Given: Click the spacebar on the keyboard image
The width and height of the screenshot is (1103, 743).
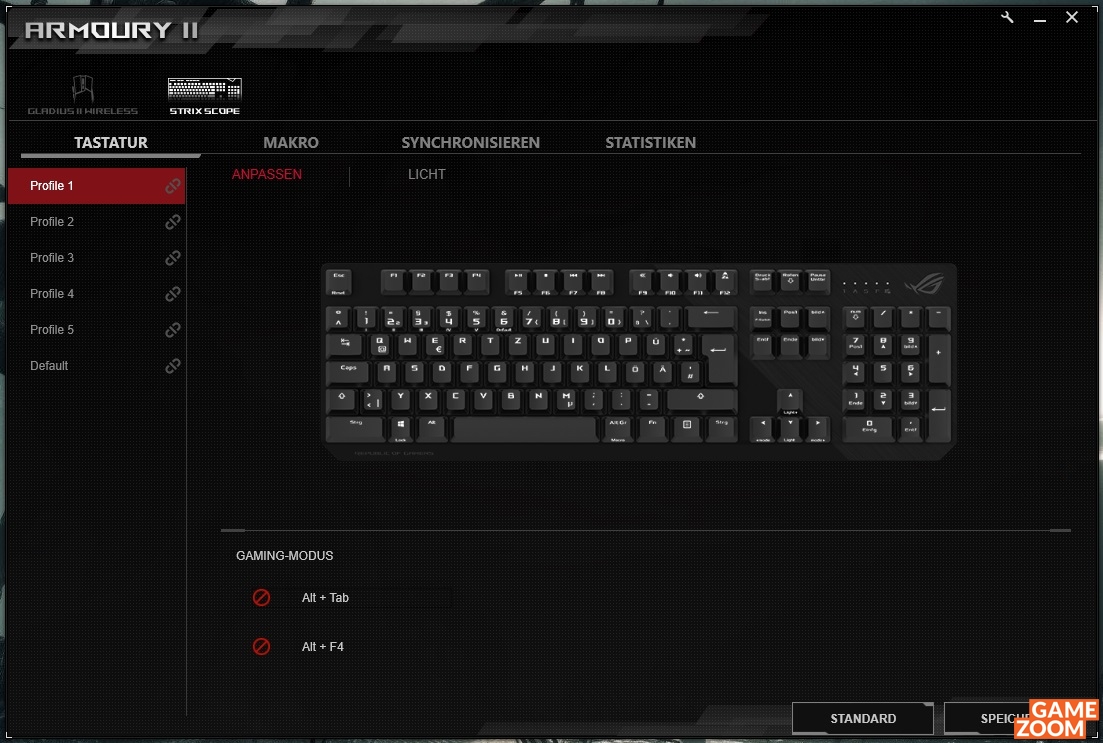Looking at the screenshot, I should tap(525, 428).
